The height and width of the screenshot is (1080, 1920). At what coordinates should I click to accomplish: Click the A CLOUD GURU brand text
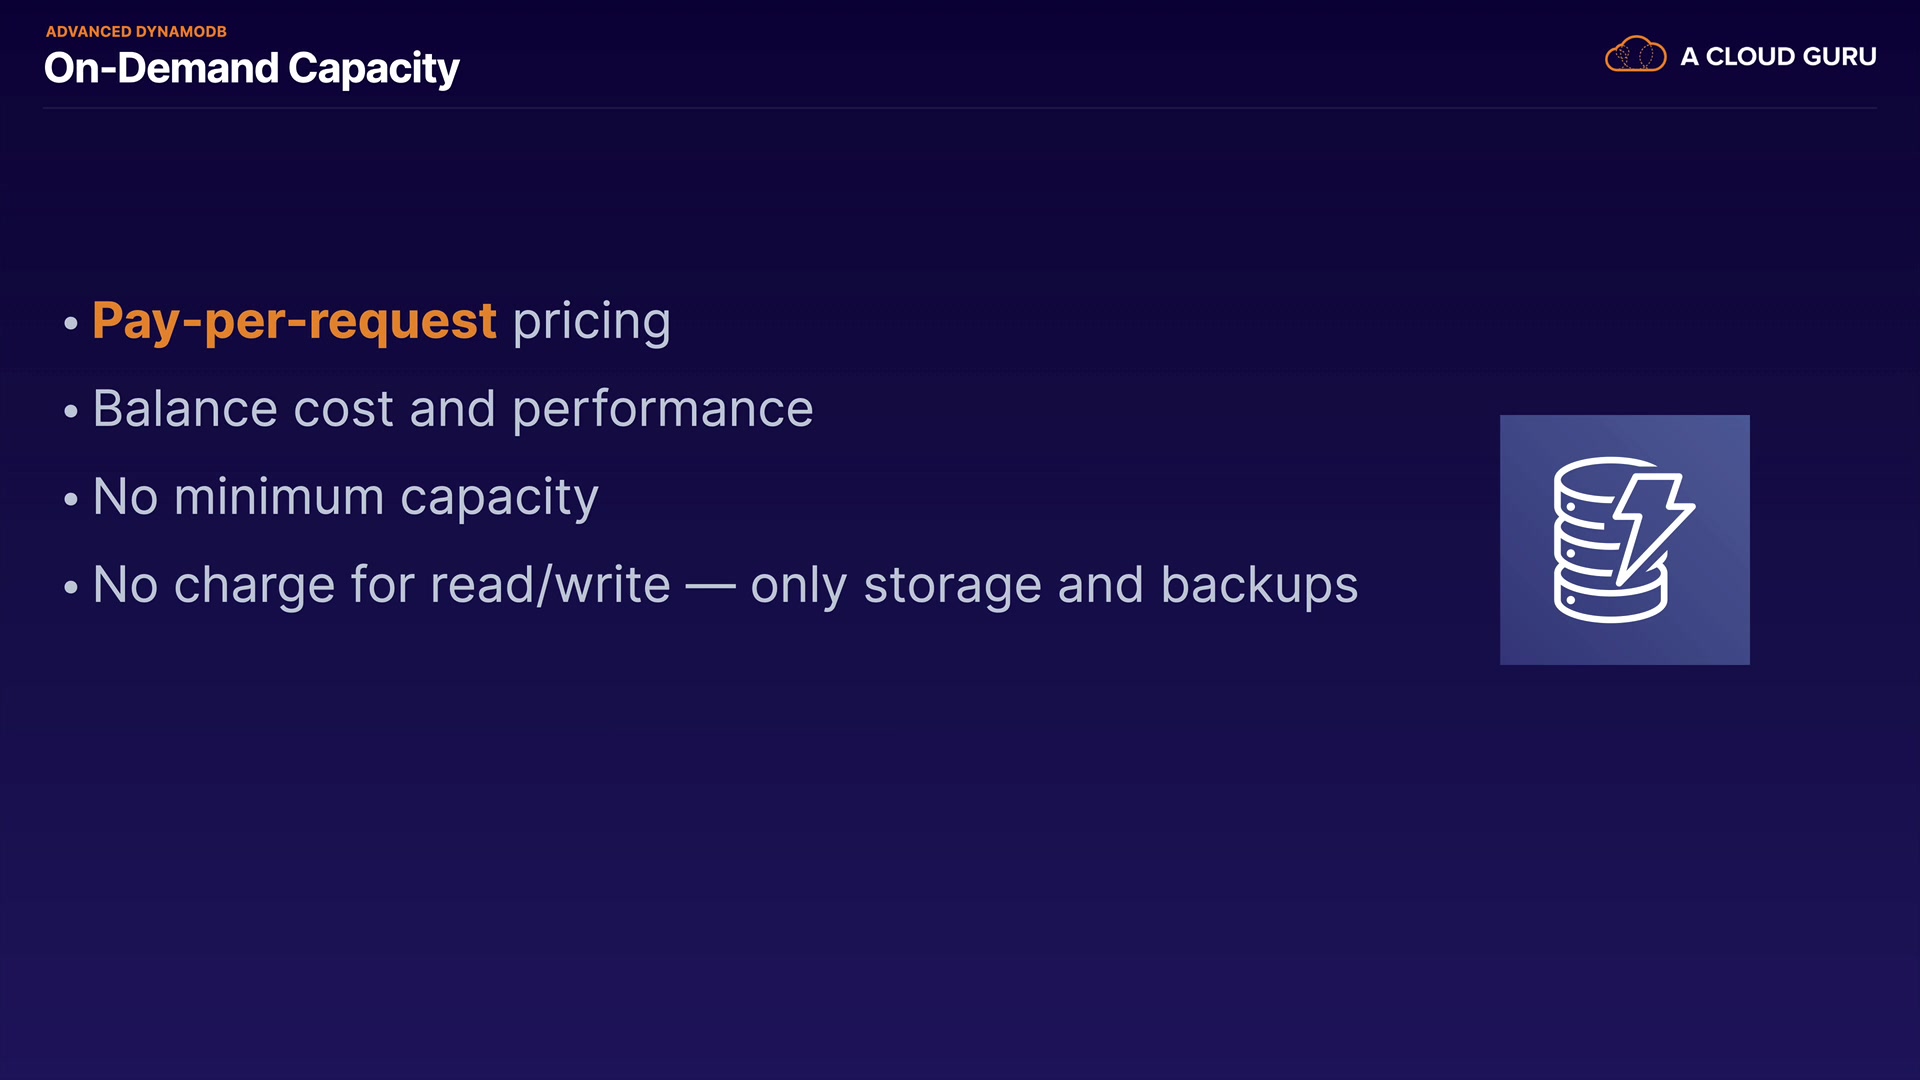click(x=1778, y=57)
